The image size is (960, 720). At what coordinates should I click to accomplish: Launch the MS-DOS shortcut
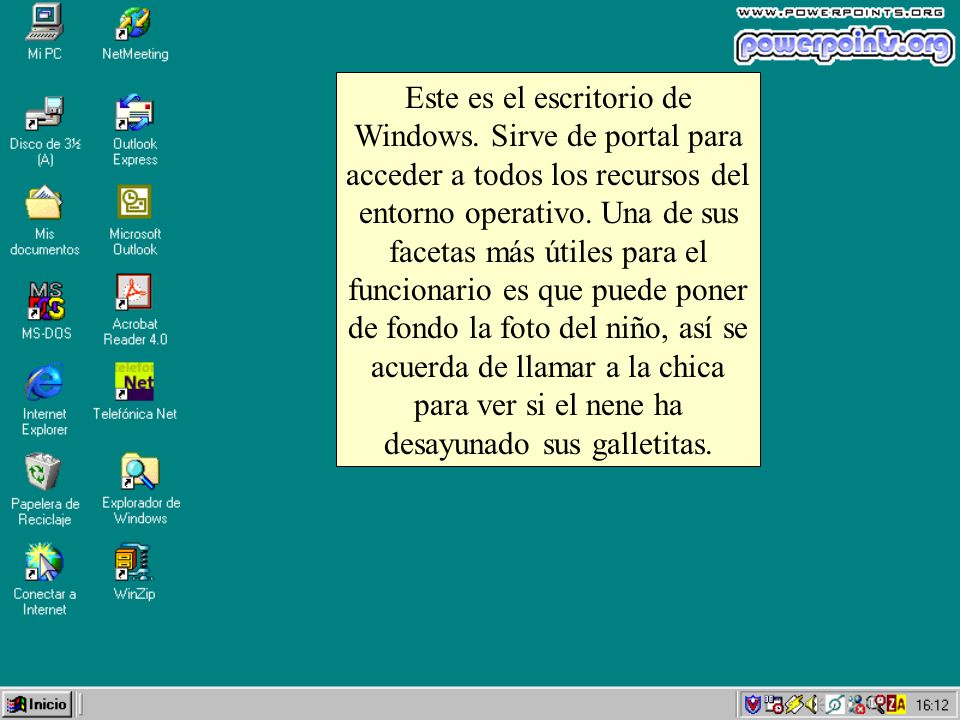(46, 310)
